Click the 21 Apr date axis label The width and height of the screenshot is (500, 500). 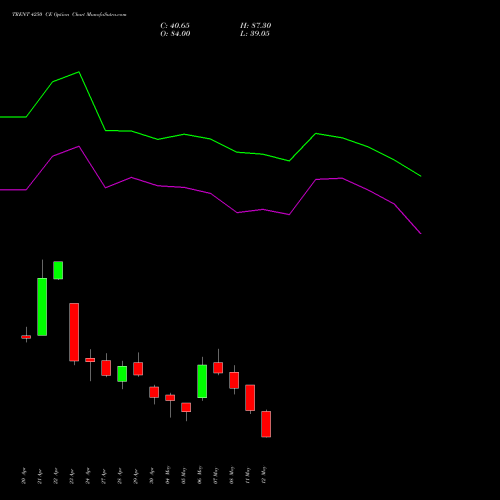[x=40, y=476]
